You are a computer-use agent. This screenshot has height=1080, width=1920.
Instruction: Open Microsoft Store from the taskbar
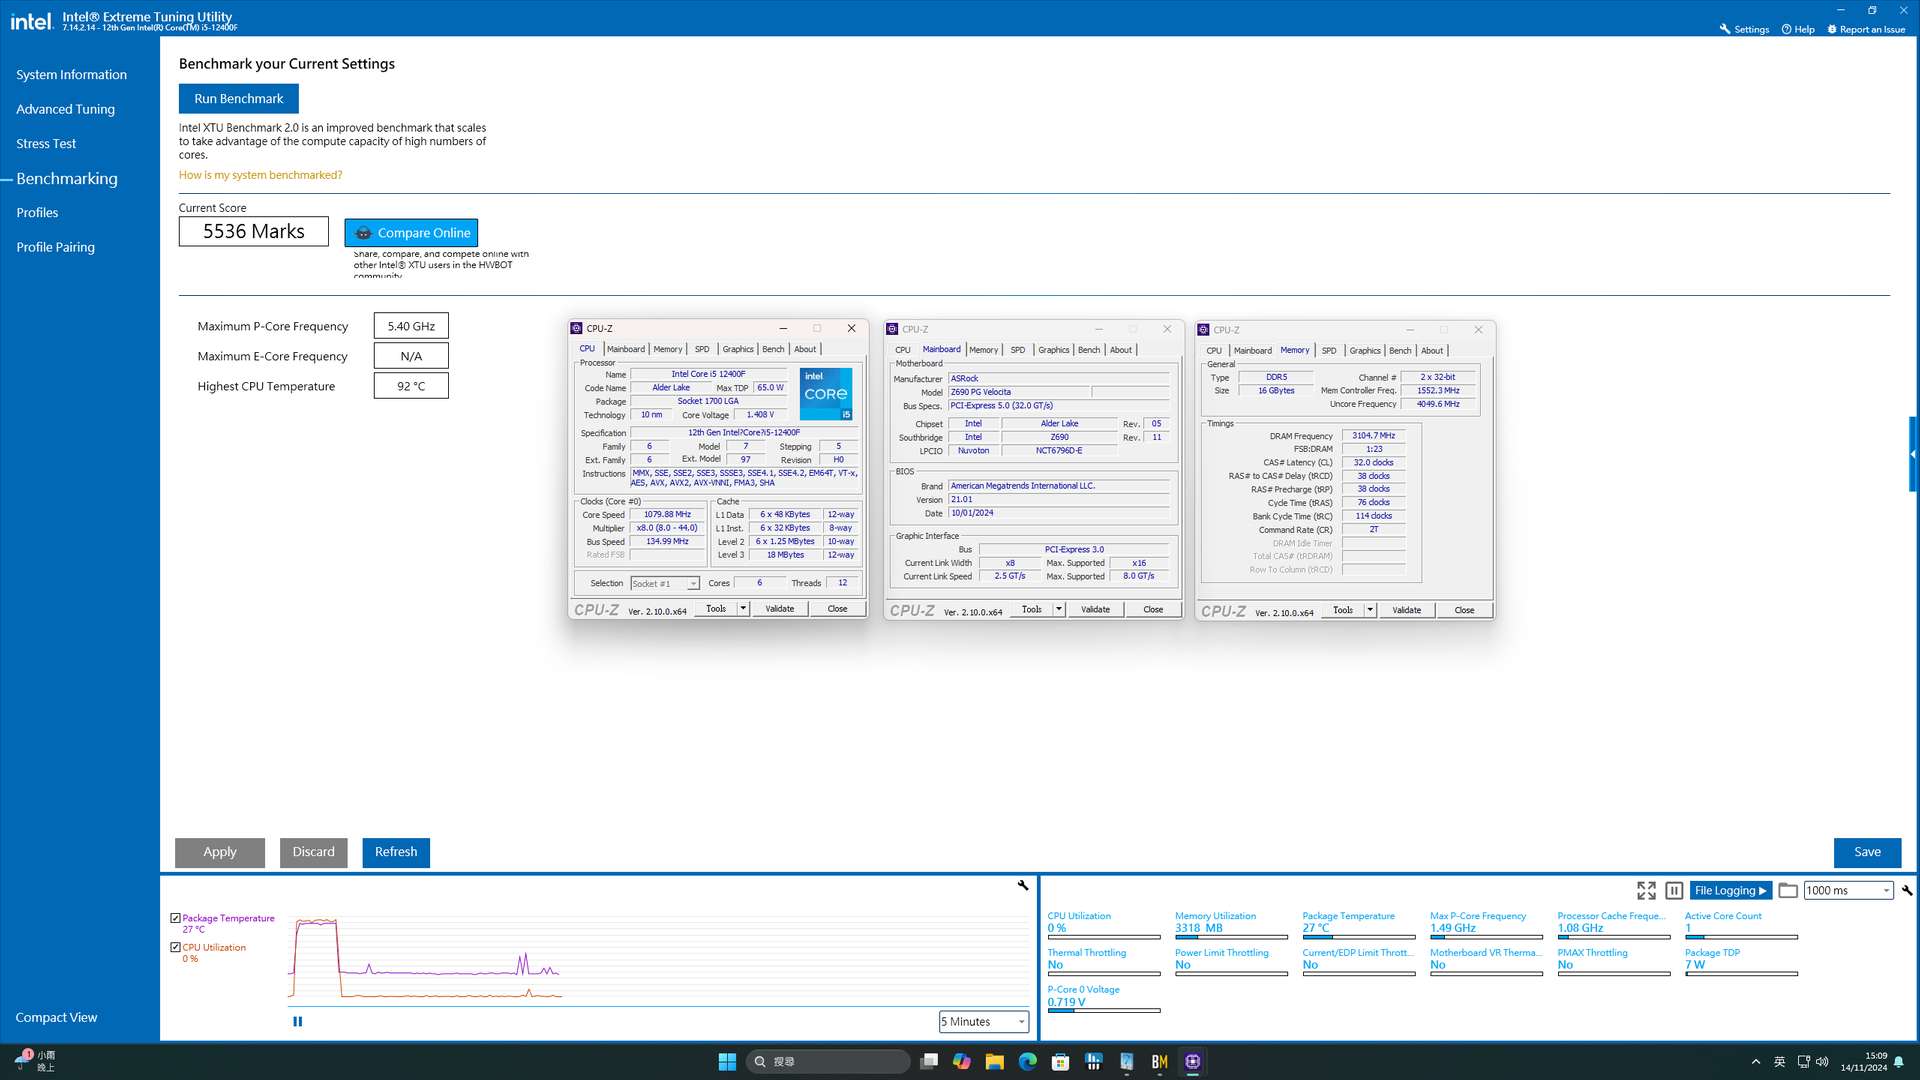pyautogui.click(x=1061, y=1062)
